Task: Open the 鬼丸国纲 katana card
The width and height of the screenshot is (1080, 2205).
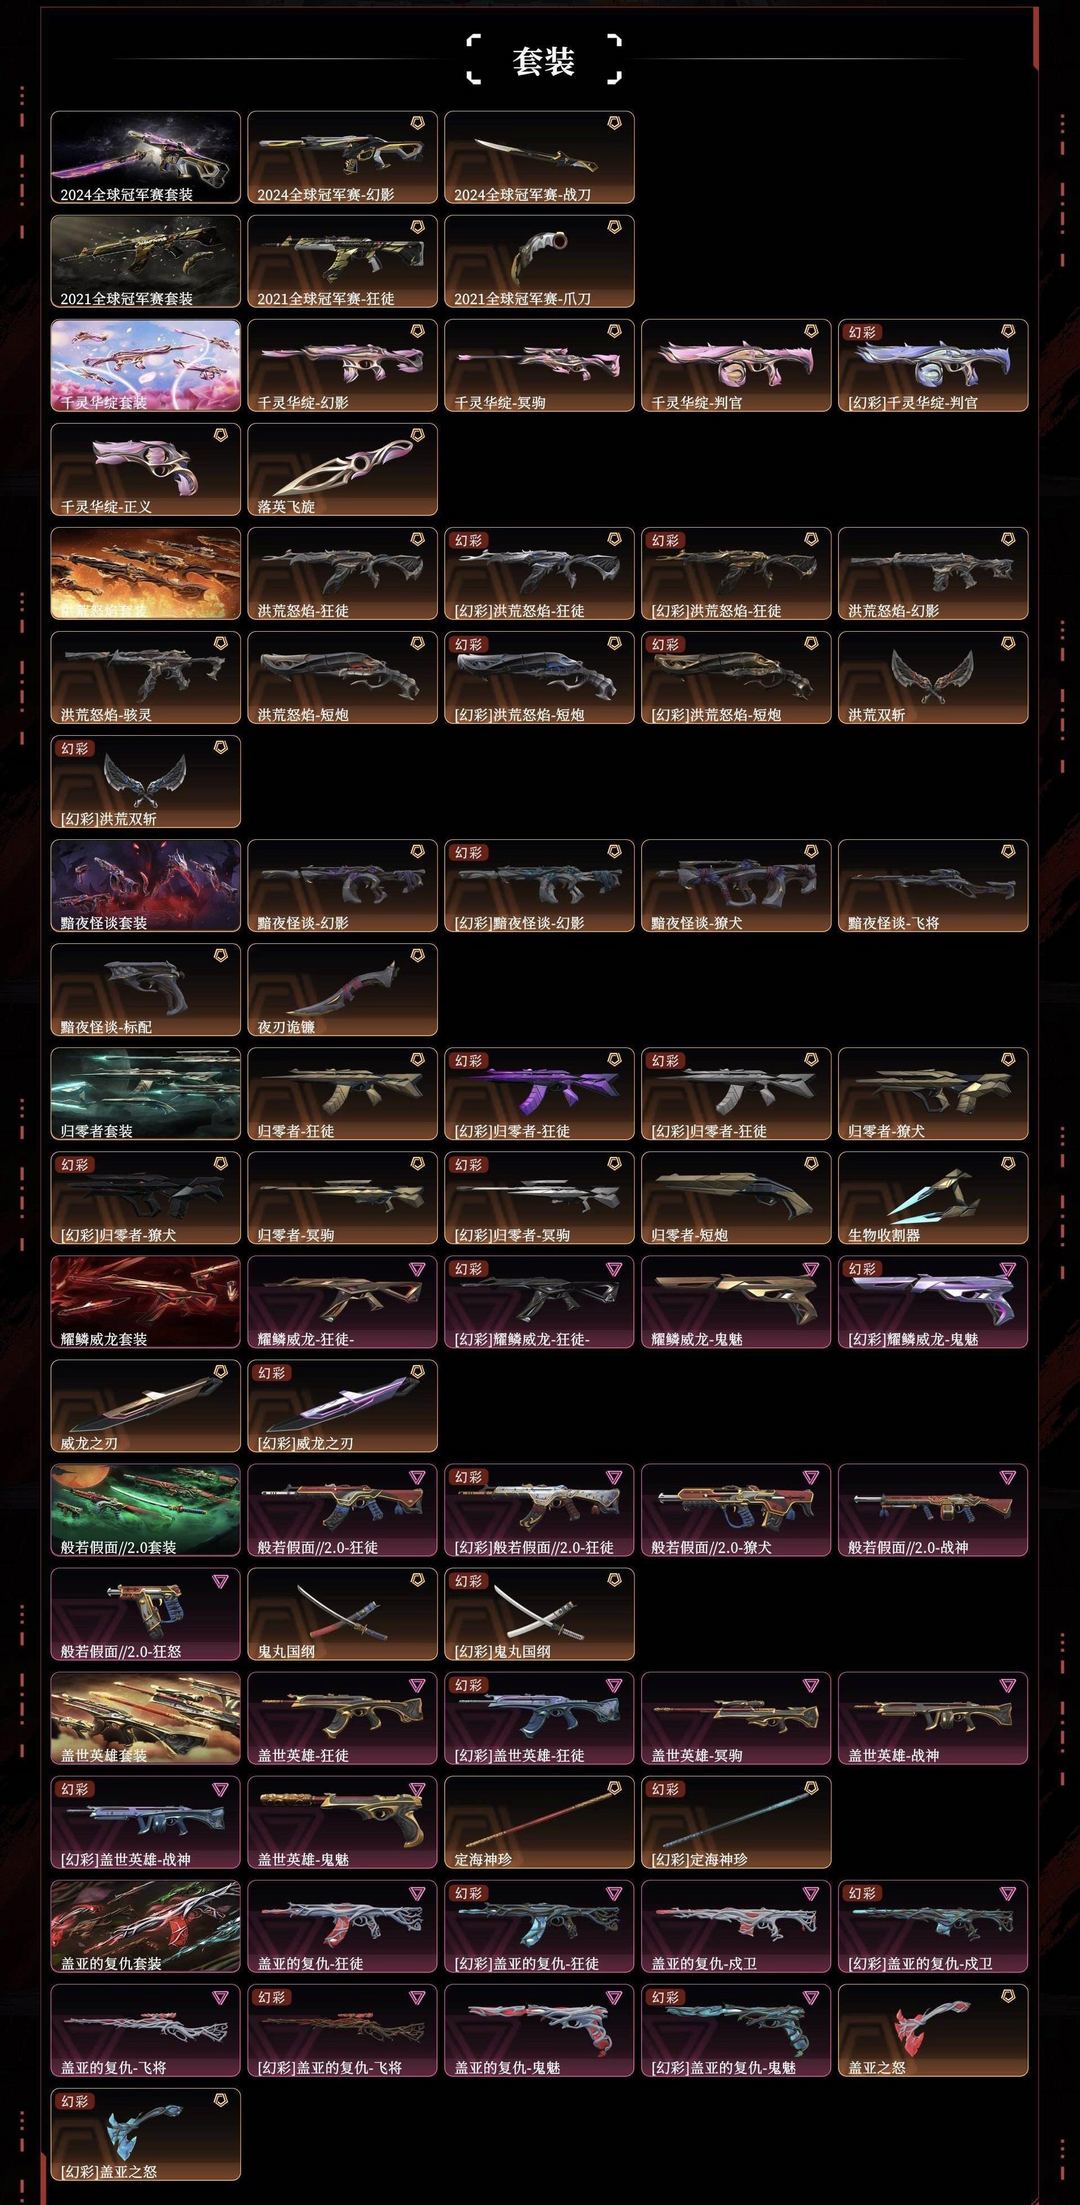Action: pos(342,1613)
